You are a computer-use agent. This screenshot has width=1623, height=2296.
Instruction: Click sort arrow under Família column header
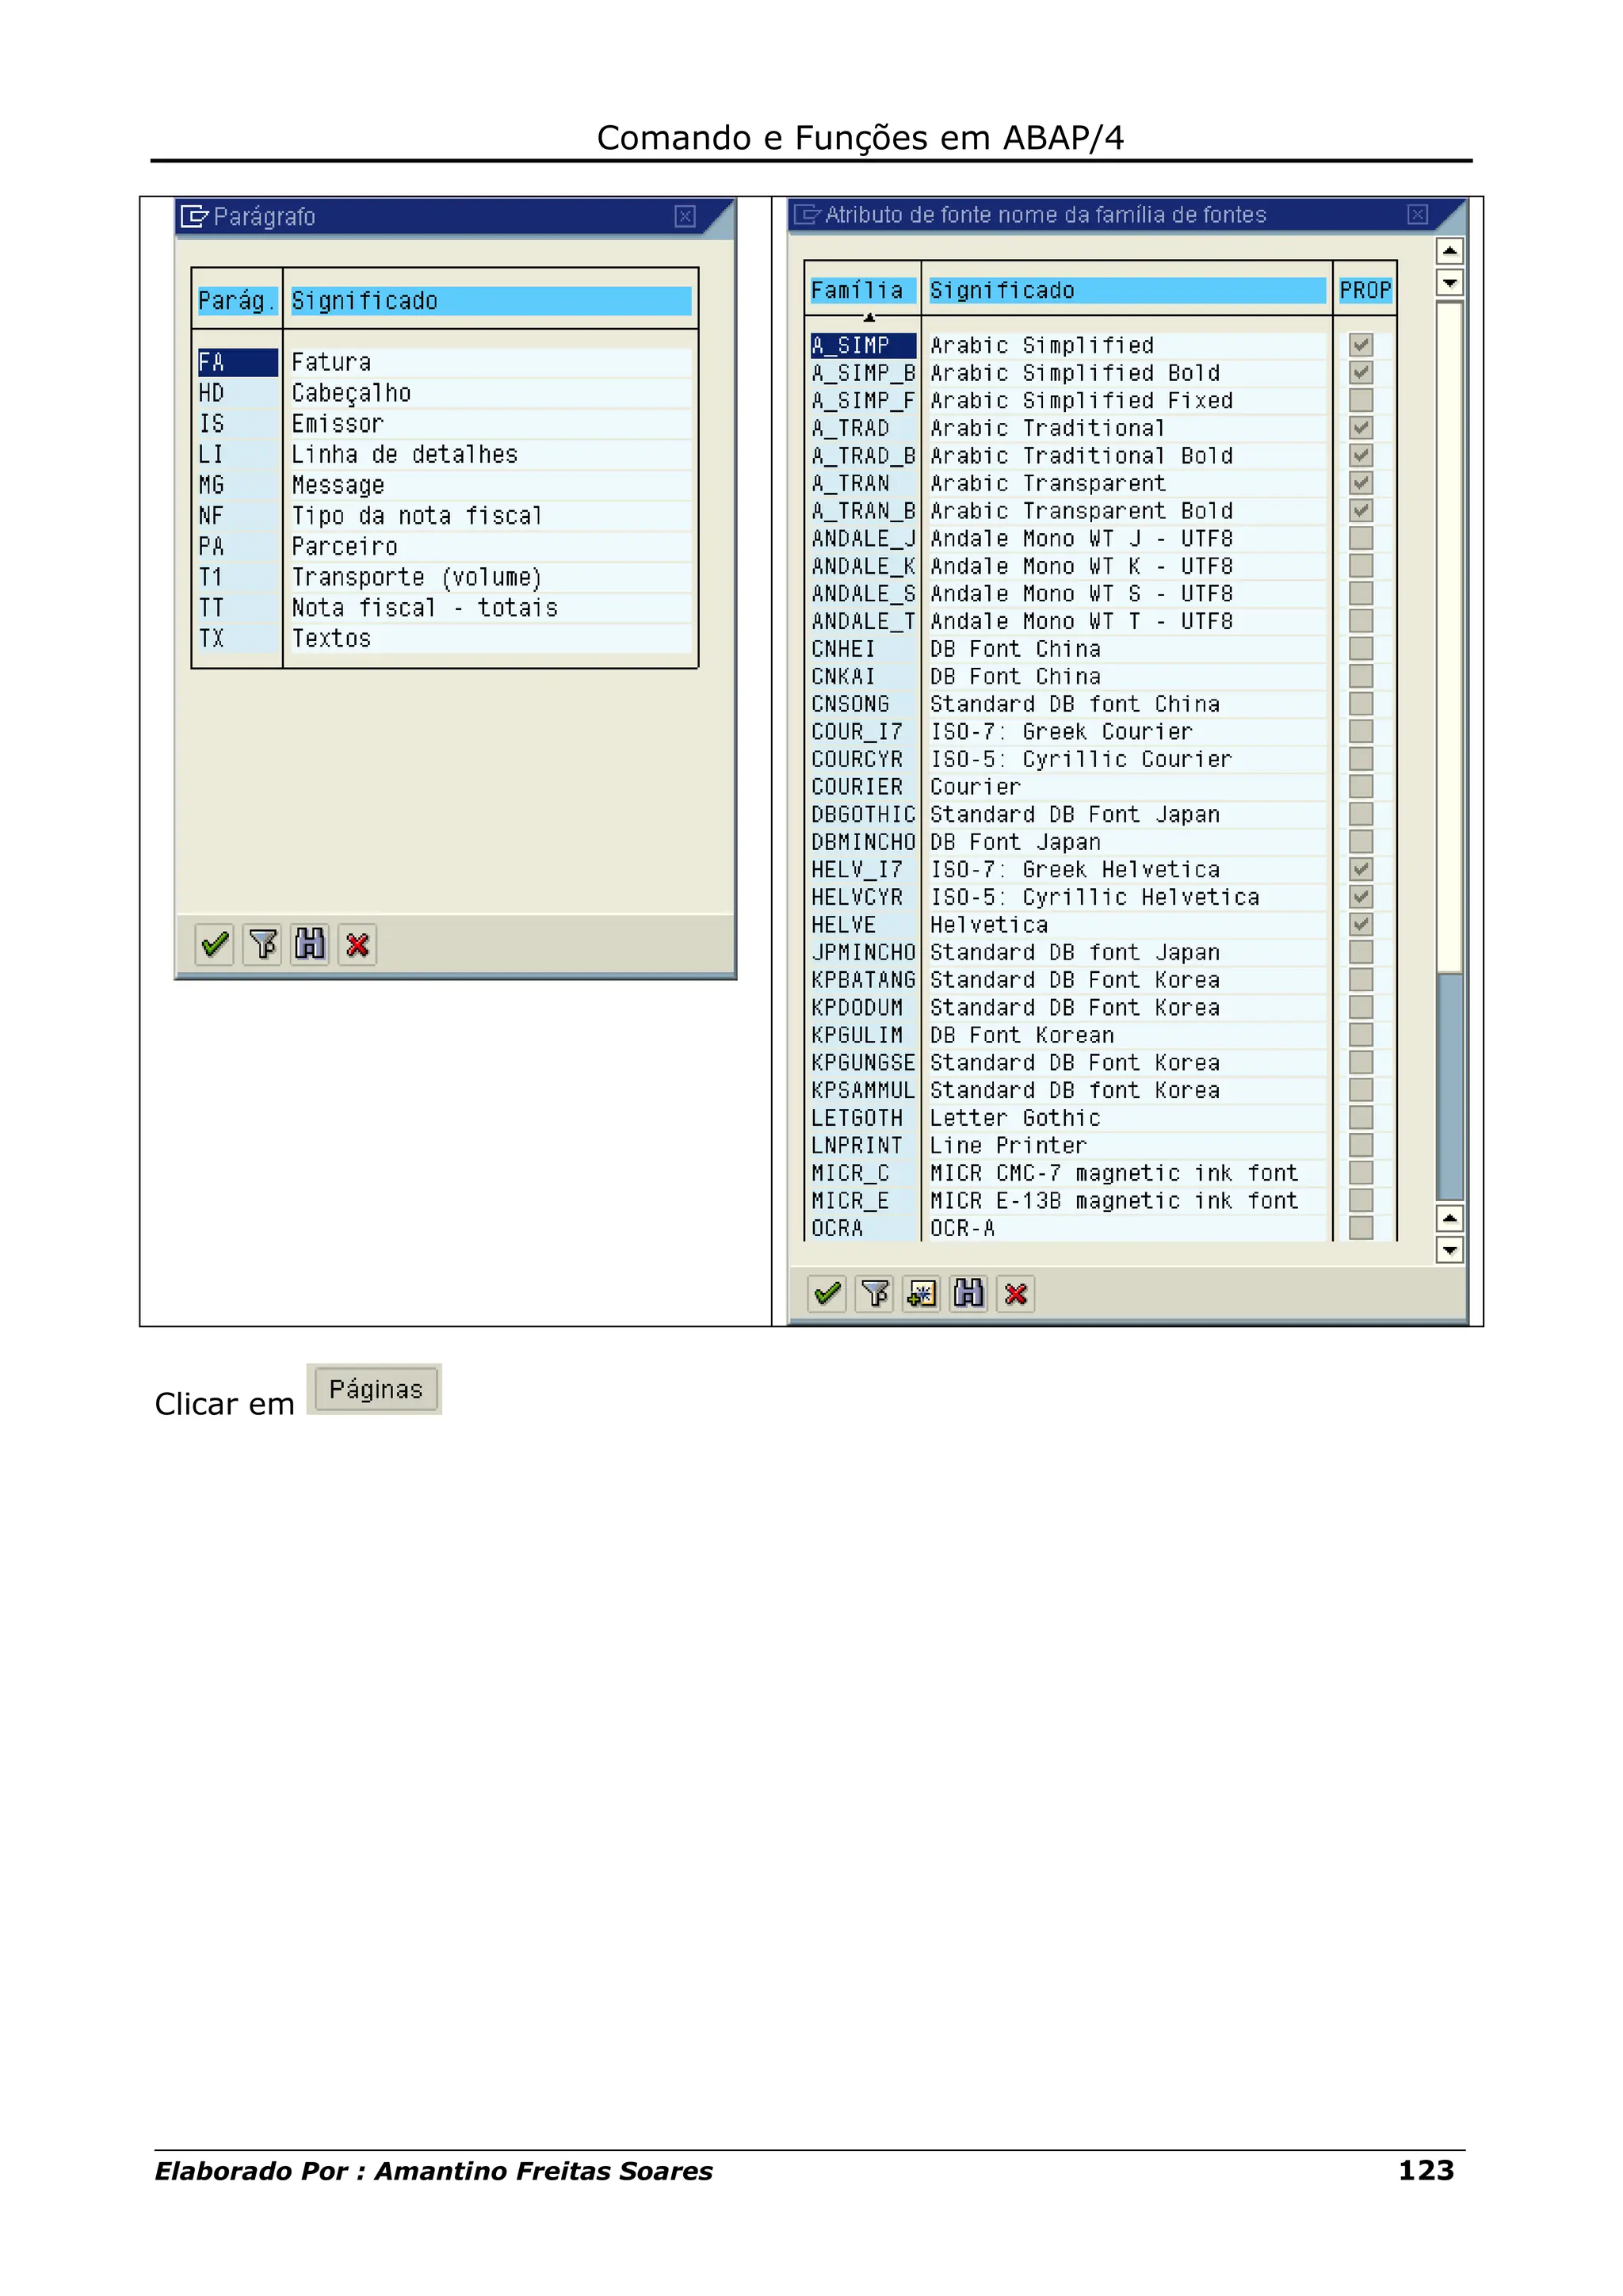click(x=869, y=317)
